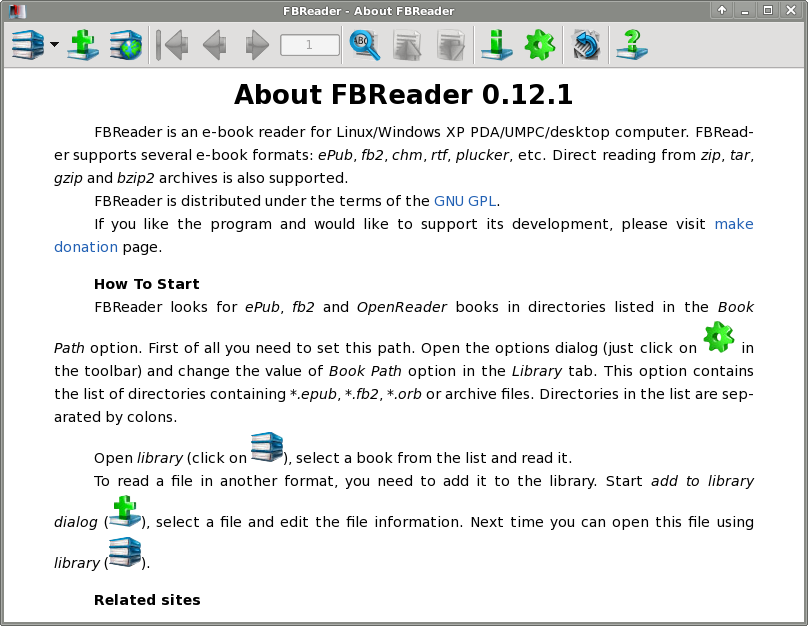Open the make donation link

pos(734,224)
